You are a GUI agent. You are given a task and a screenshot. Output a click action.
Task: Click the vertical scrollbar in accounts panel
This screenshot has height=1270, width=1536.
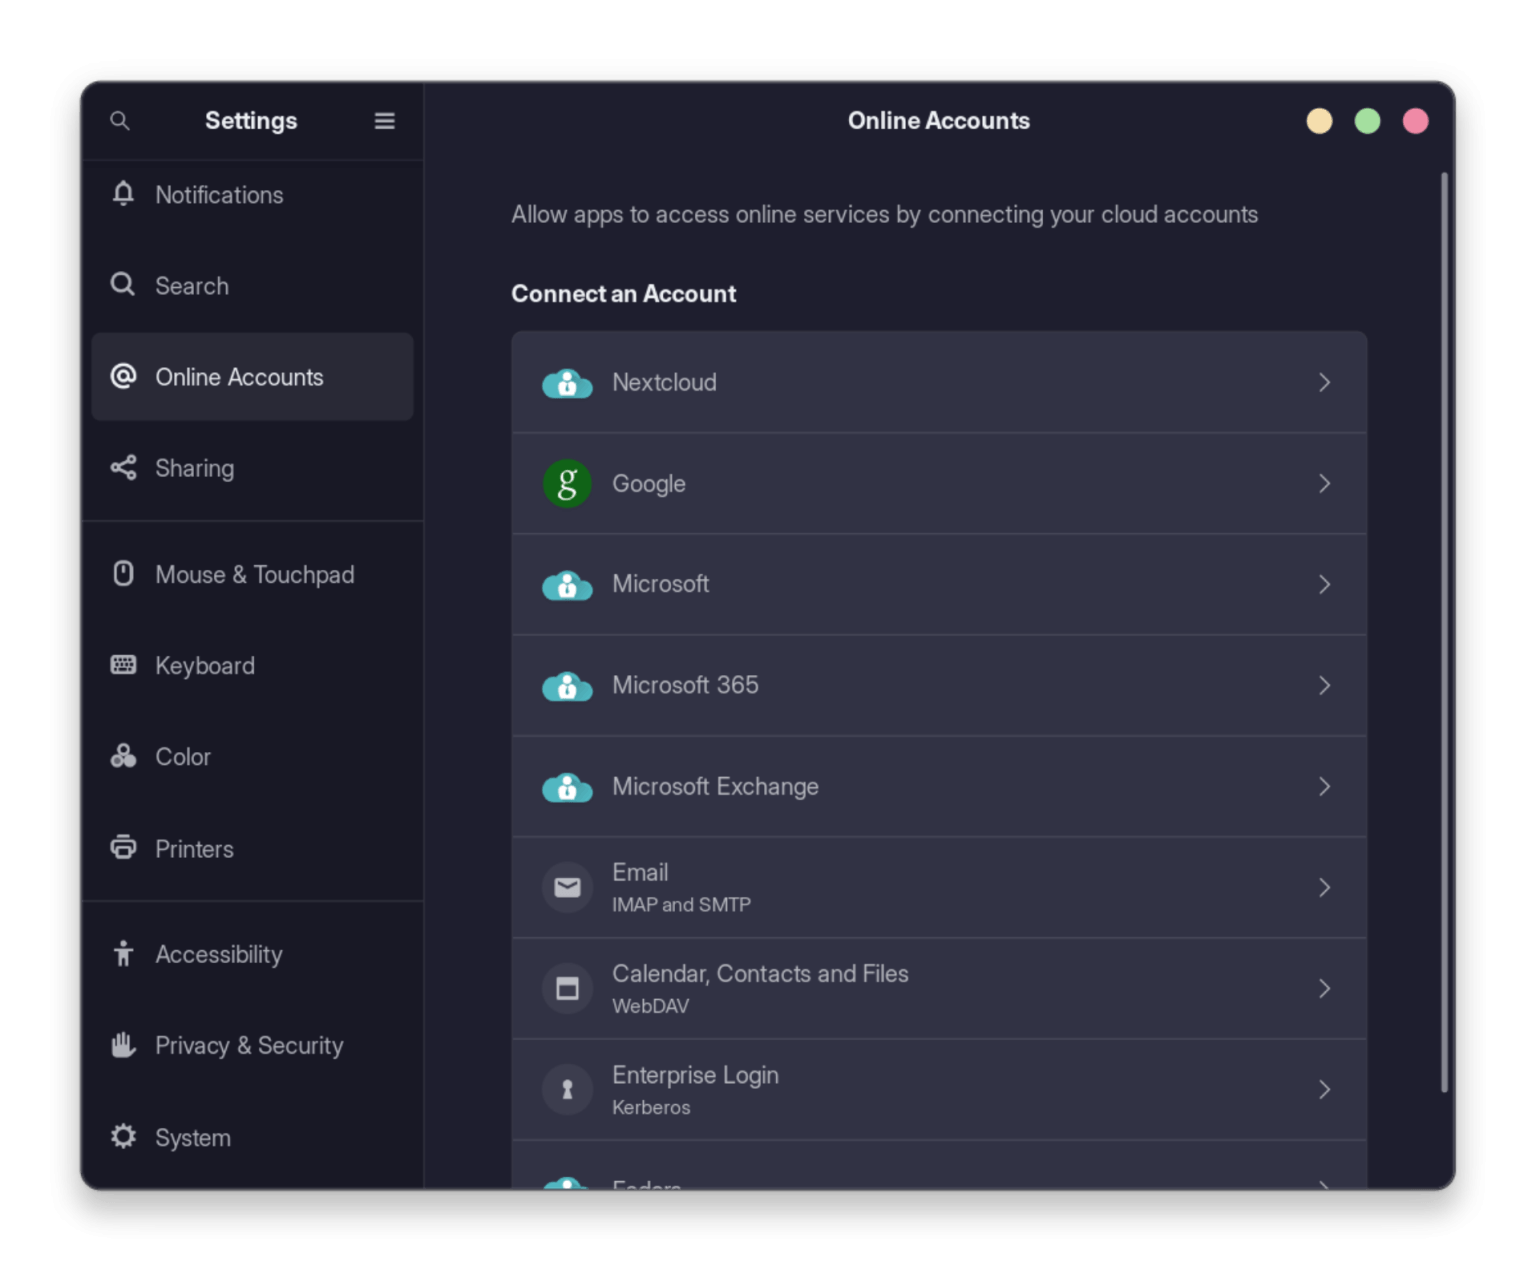pyautogui.click(x=1444, y=630)
